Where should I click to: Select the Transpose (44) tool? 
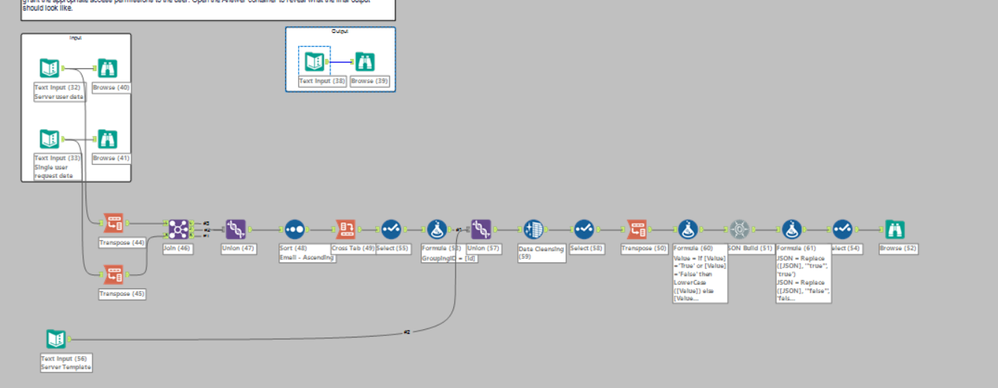(x=114, y=223)
